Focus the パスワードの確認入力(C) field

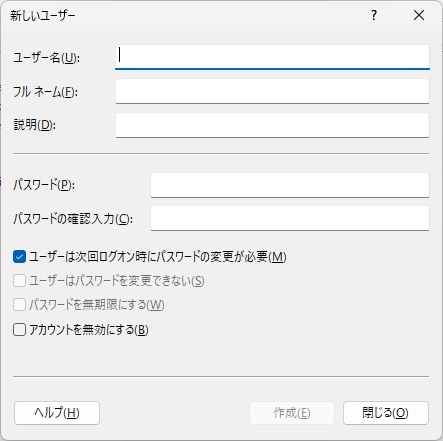click(290, 218)
